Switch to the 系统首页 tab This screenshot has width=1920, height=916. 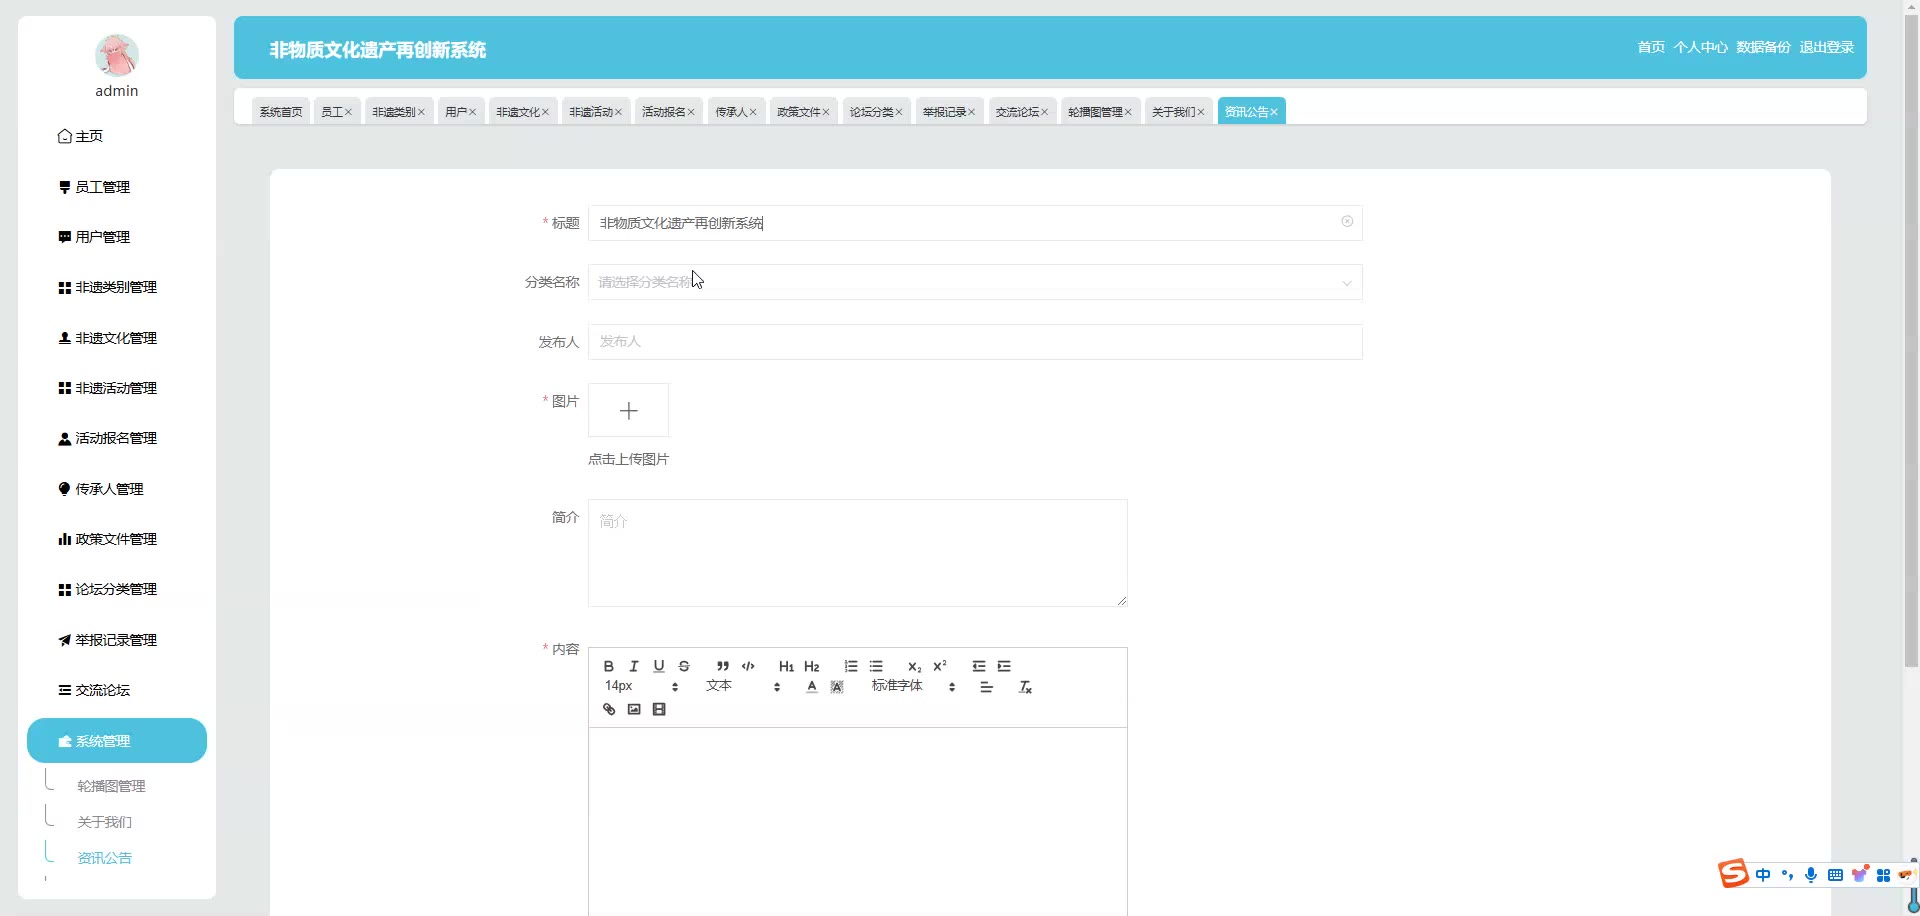coord(281,112)
